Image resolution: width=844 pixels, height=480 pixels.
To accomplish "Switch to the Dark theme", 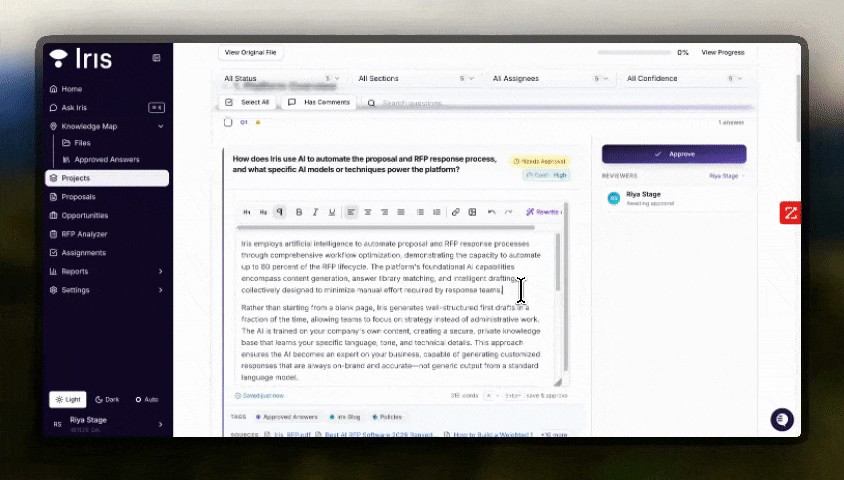I will (107, 399).
